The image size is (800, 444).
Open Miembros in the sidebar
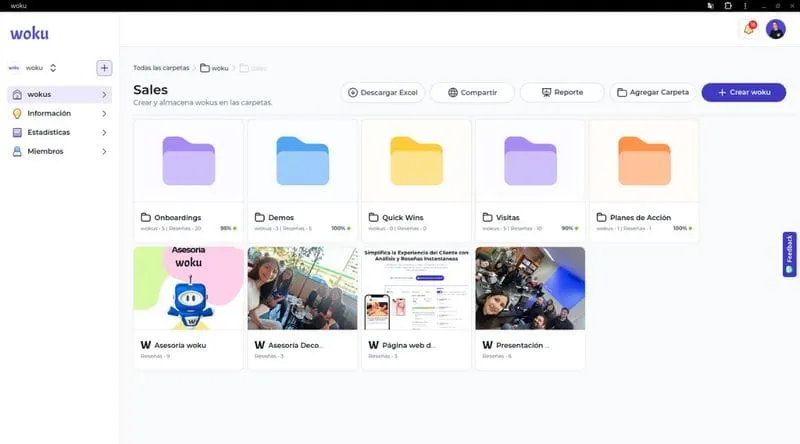[x=60, y=151]
